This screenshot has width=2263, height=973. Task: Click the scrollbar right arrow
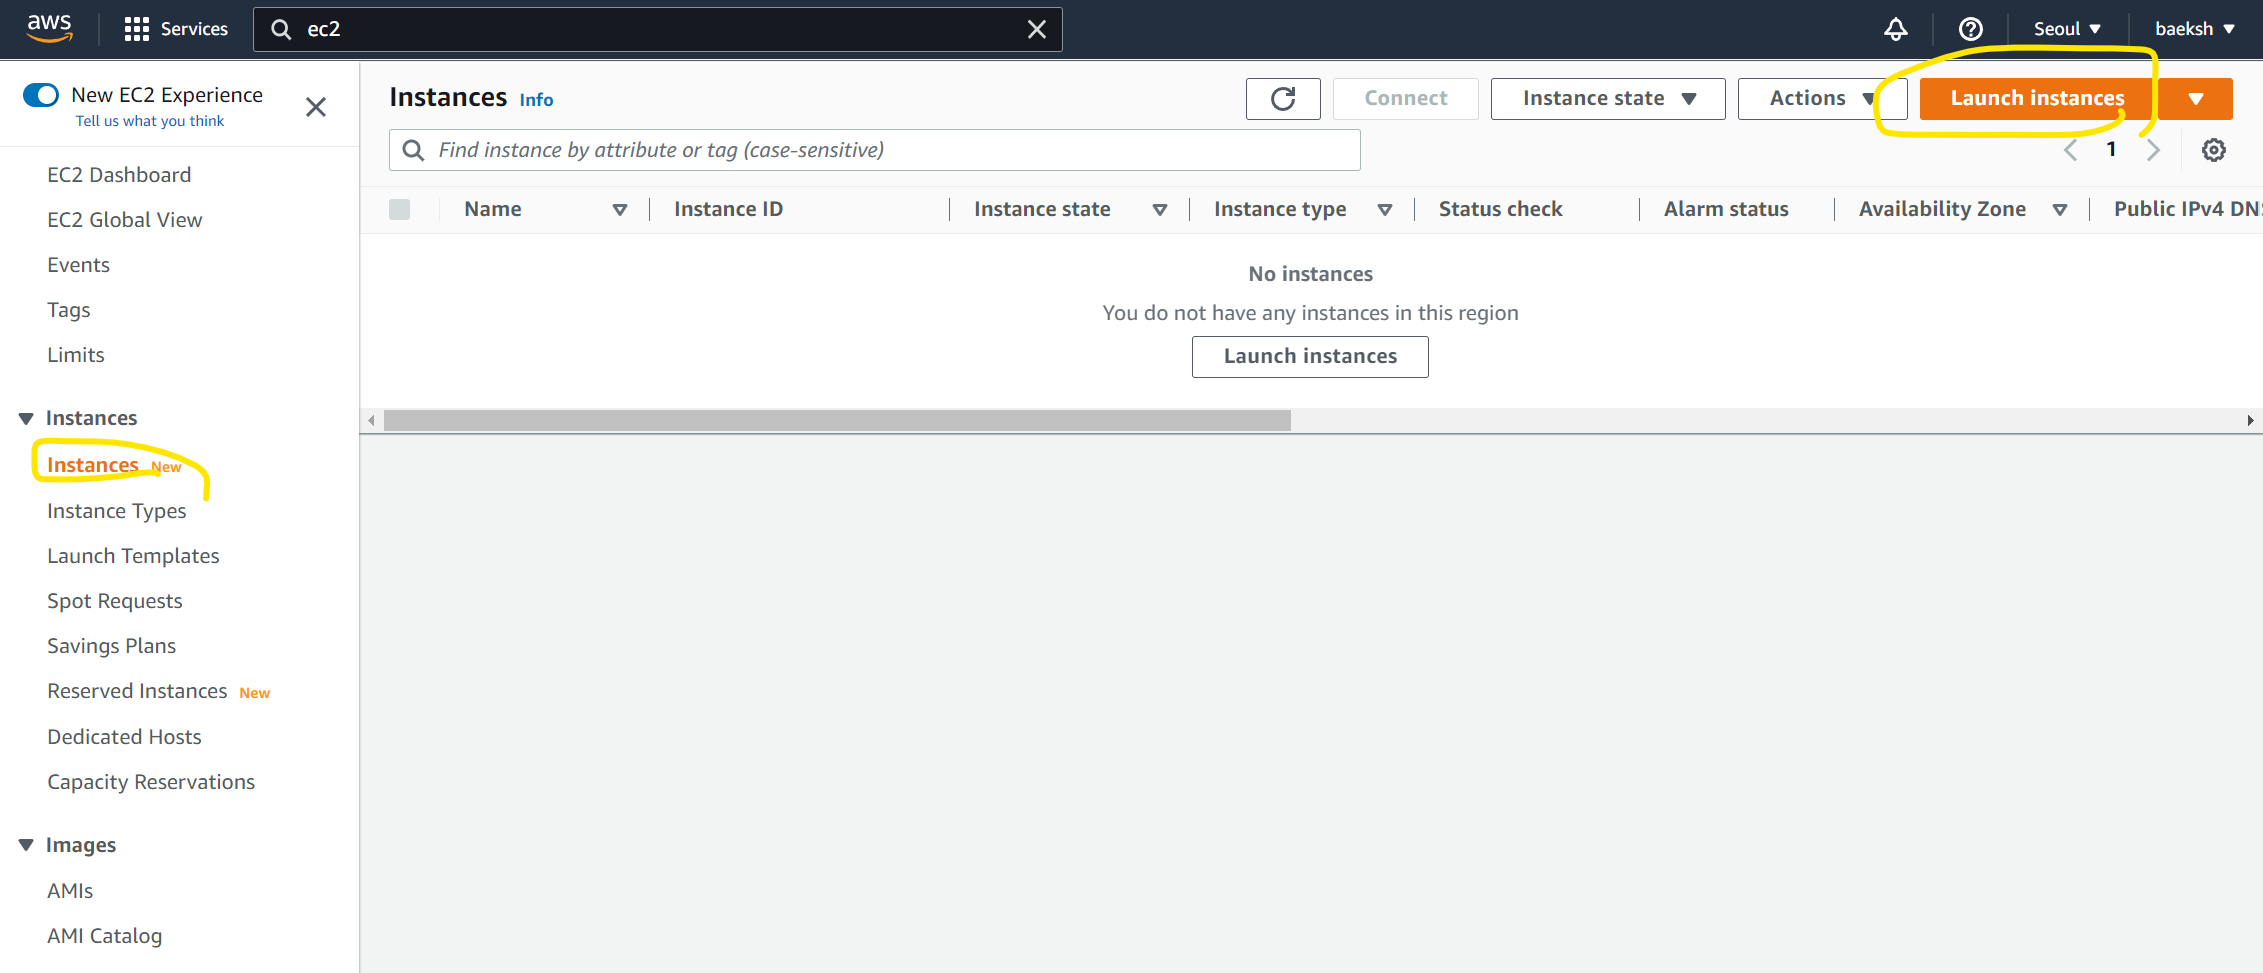click(x=2250, y=421)
